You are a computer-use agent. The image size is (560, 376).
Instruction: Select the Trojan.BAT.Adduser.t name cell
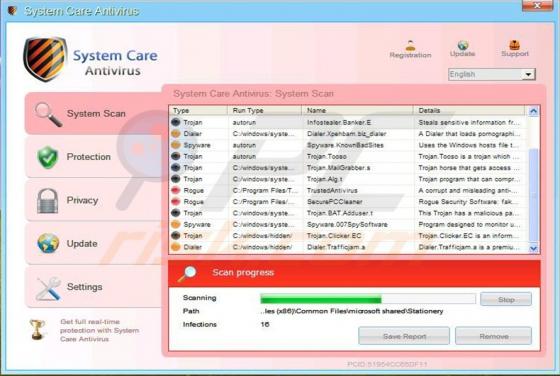[339, 213]
